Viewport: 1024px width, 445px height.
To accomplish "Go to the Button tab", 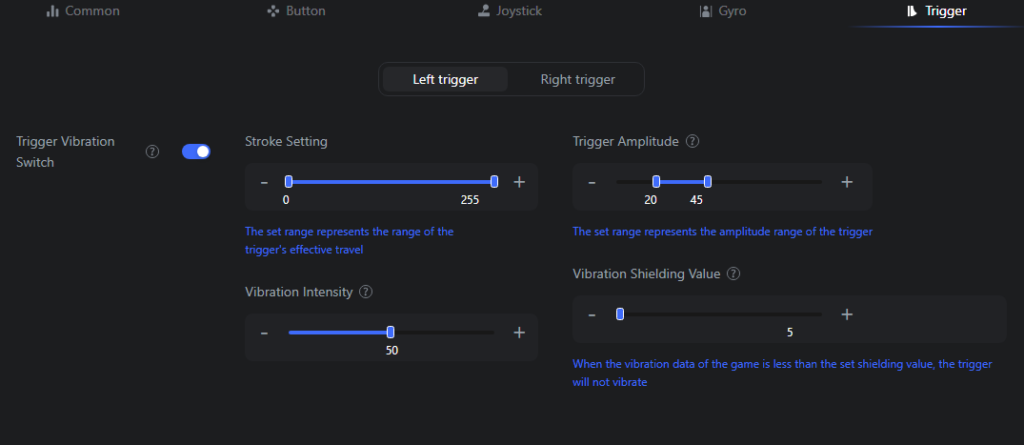I will pos(296,12).
